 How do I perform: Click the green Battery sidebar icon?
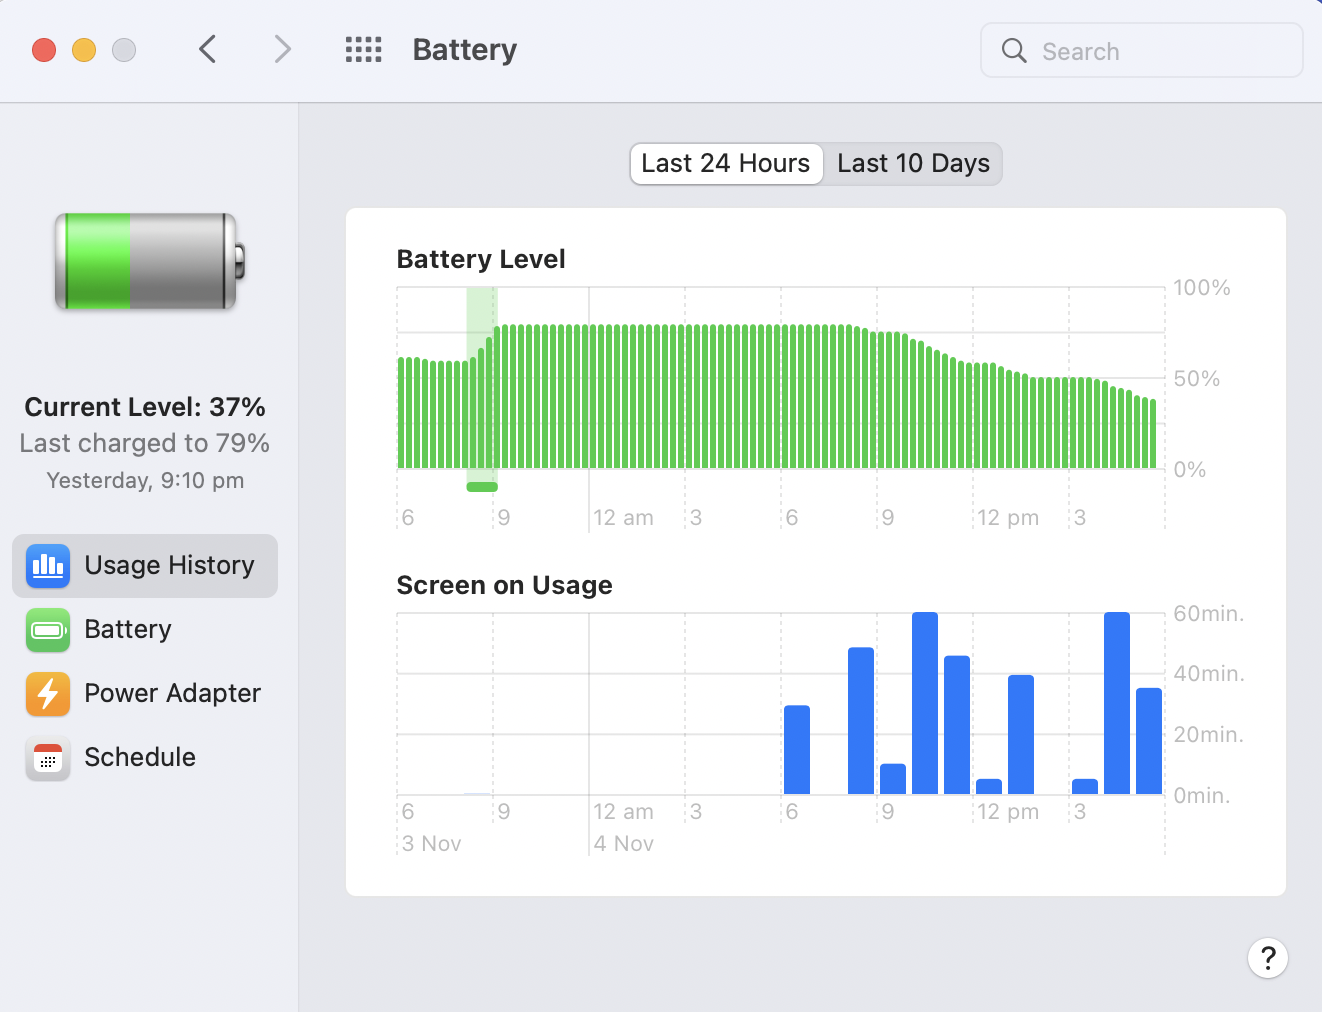(x=48, y=630)
